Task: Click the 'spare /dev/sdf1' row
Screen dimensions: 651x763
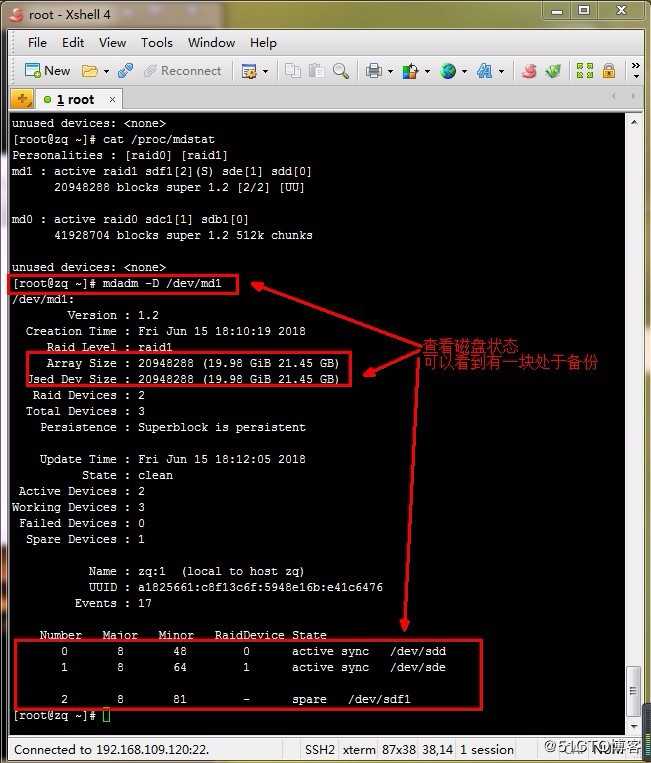Action: (x=236, y=699)
